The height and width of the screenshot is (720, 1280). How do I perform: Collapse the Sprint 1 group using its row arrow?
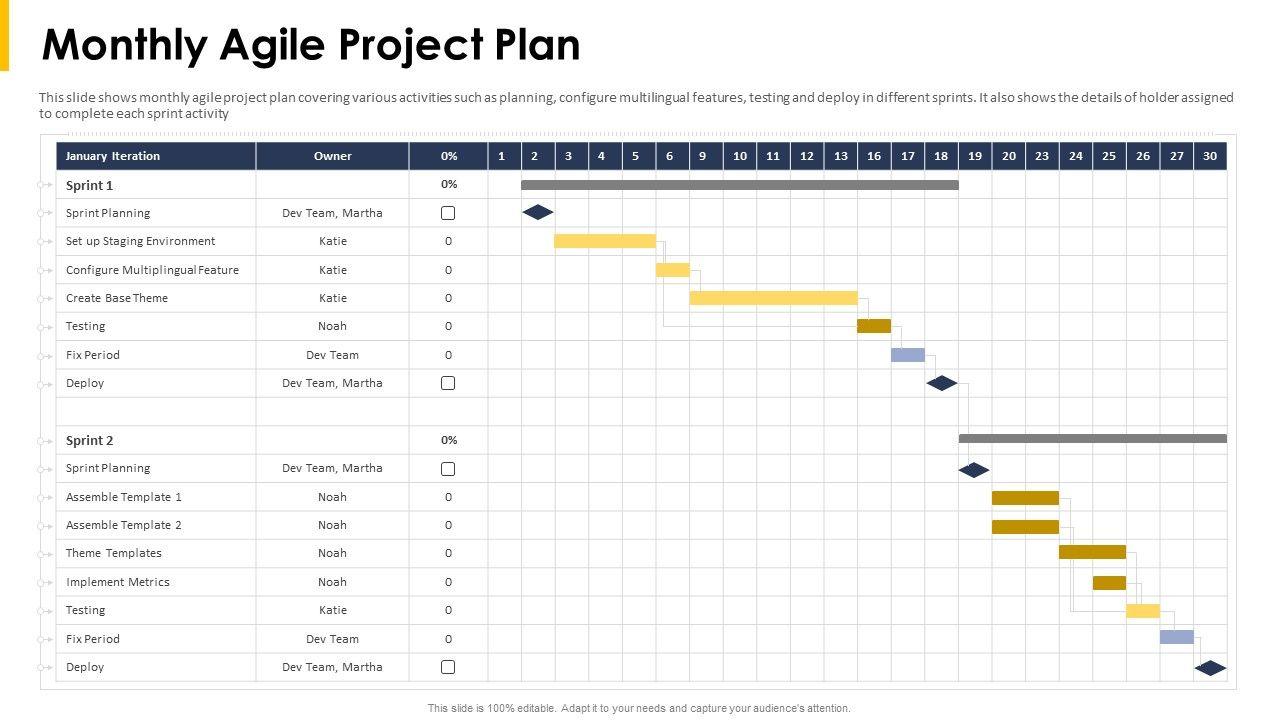46,185
